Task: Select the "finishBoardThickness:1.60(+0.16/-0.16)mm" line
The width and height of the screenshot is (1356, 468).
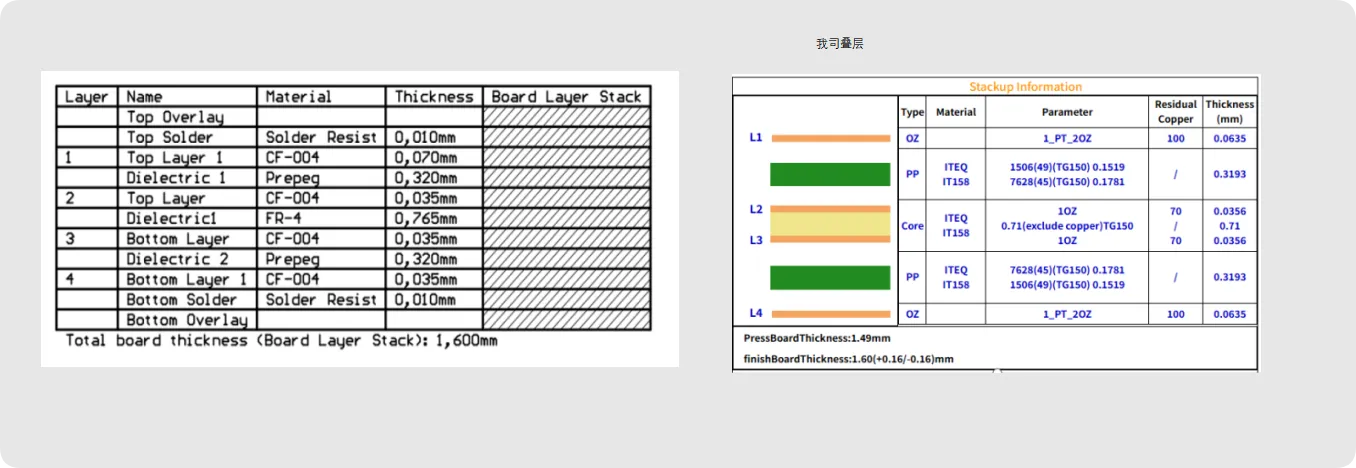Action: click(848, 358)
